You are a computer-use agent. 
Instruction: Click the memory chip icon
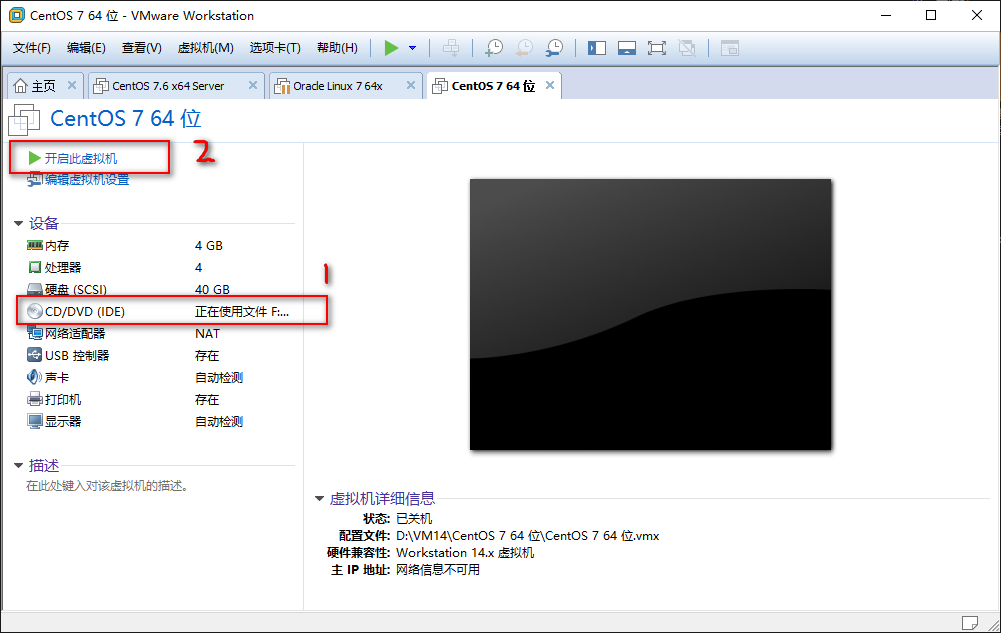point(34,245)
